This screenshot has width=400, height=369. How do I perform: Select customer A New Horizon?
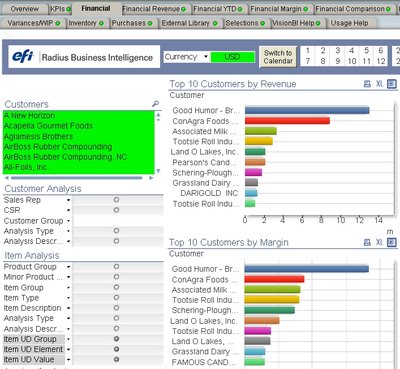[79, 116]
